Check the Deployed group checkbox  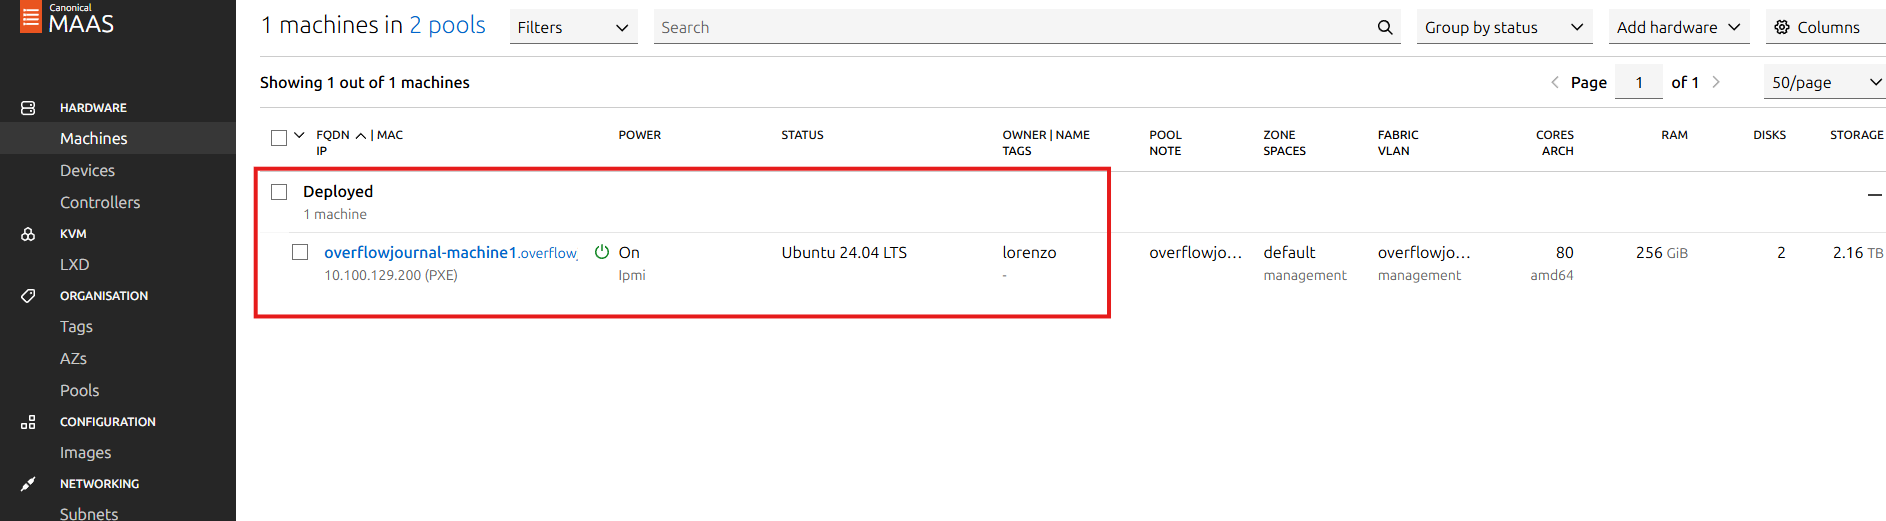point(279,191)
